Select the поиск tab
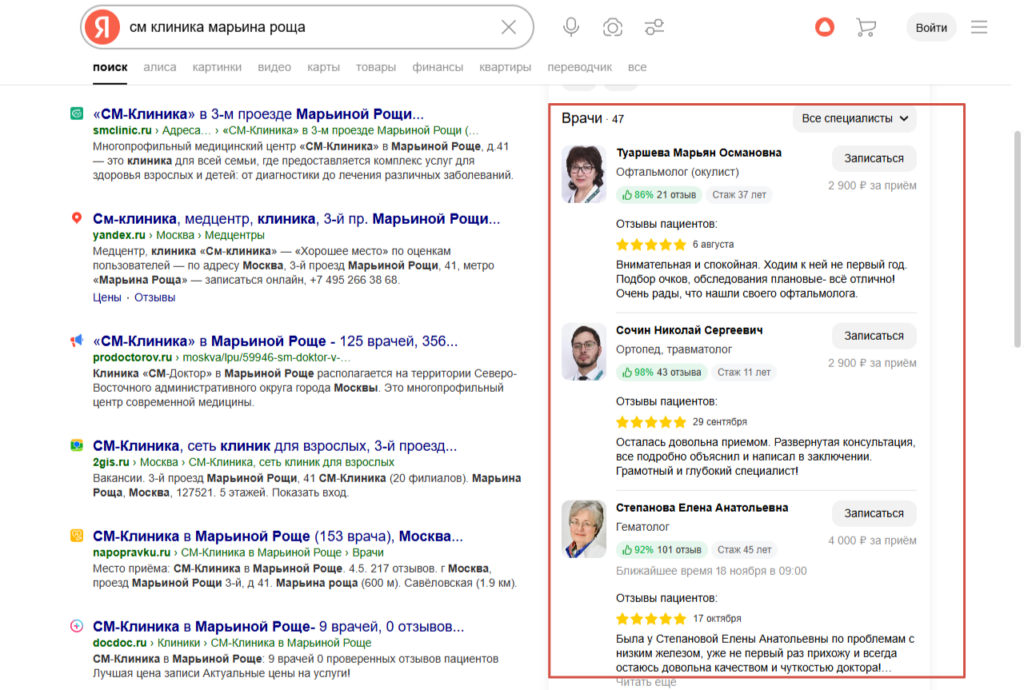The height and width of the screenshot is (690, 1024). click(x=110, y=67)
